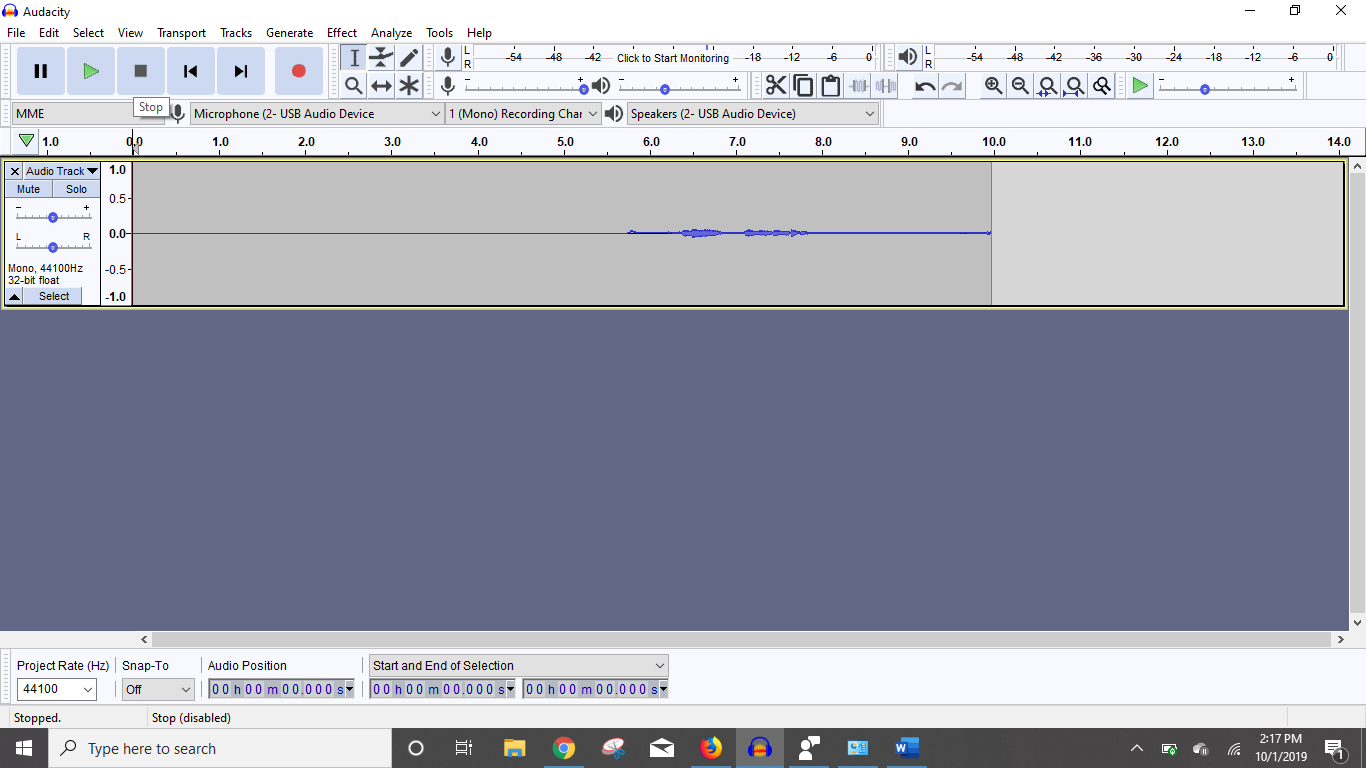Viewport: 1366px width, 768px height.
Task: Open the 1 (Mono) Recording Channels dropdown
Action: 523,113
